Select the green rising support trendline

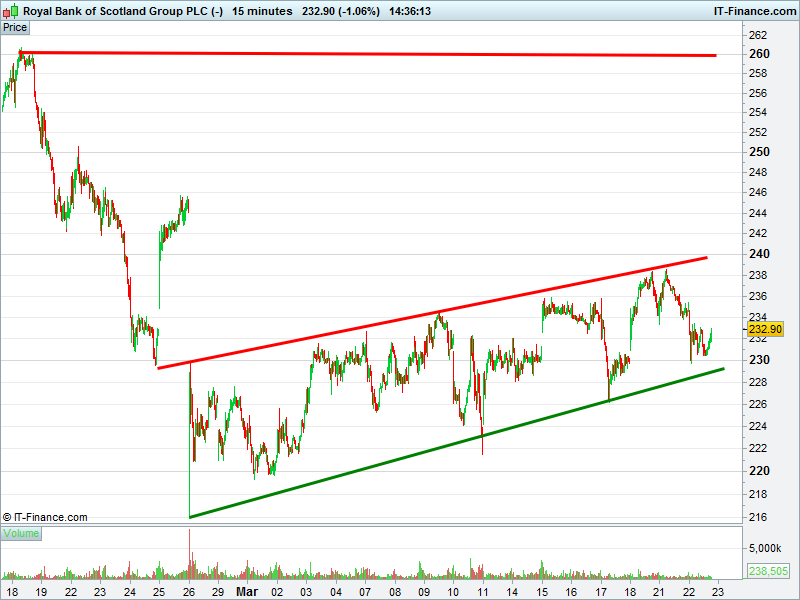457,443
